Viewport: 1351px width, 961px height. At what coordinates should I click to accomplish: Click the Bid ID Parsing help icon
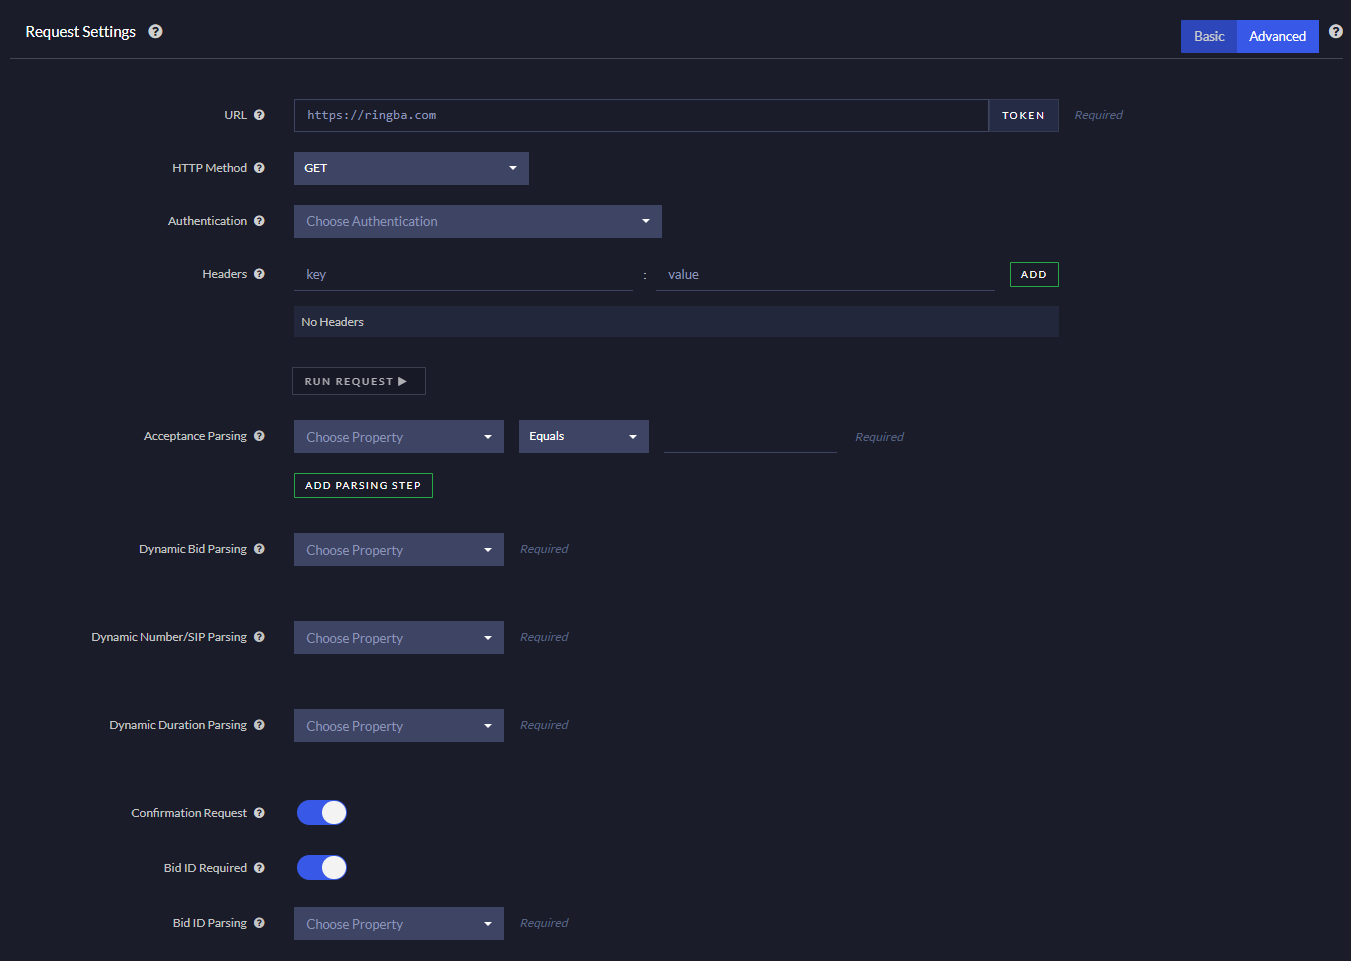[x=260, y=922]
